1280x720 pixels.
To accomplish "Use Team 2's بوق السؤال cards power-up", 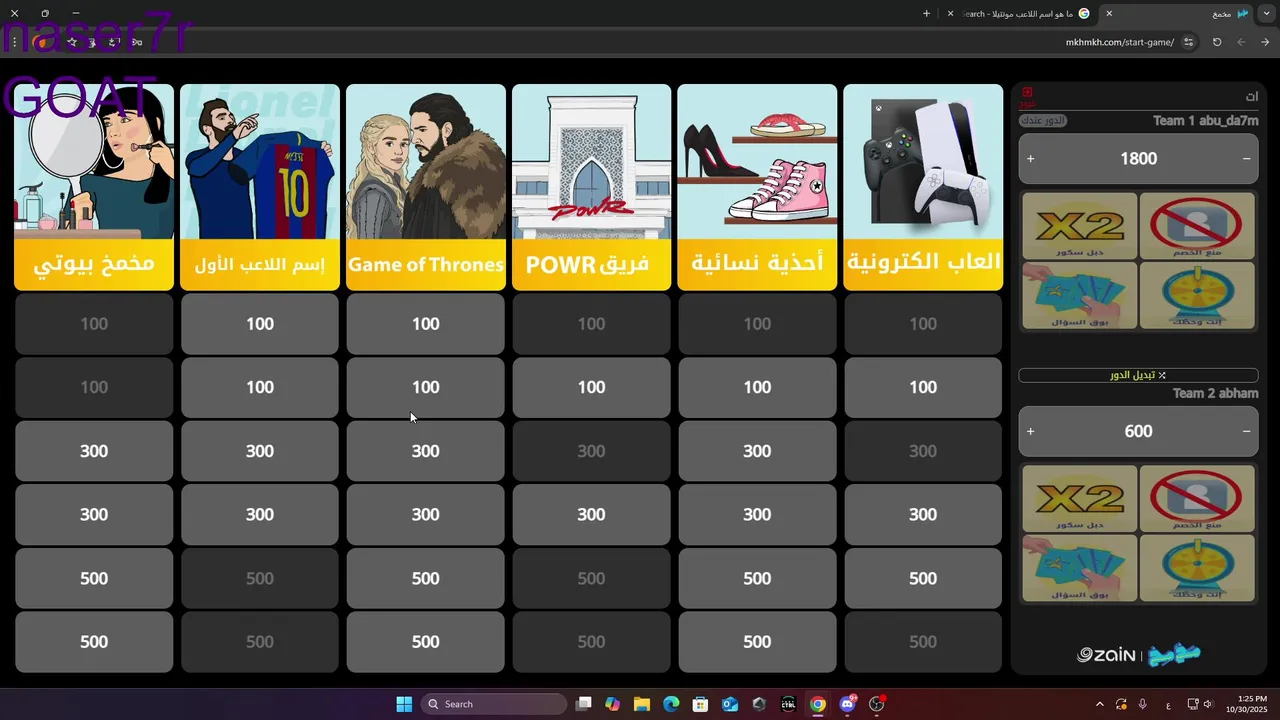I will (1080, 568).
